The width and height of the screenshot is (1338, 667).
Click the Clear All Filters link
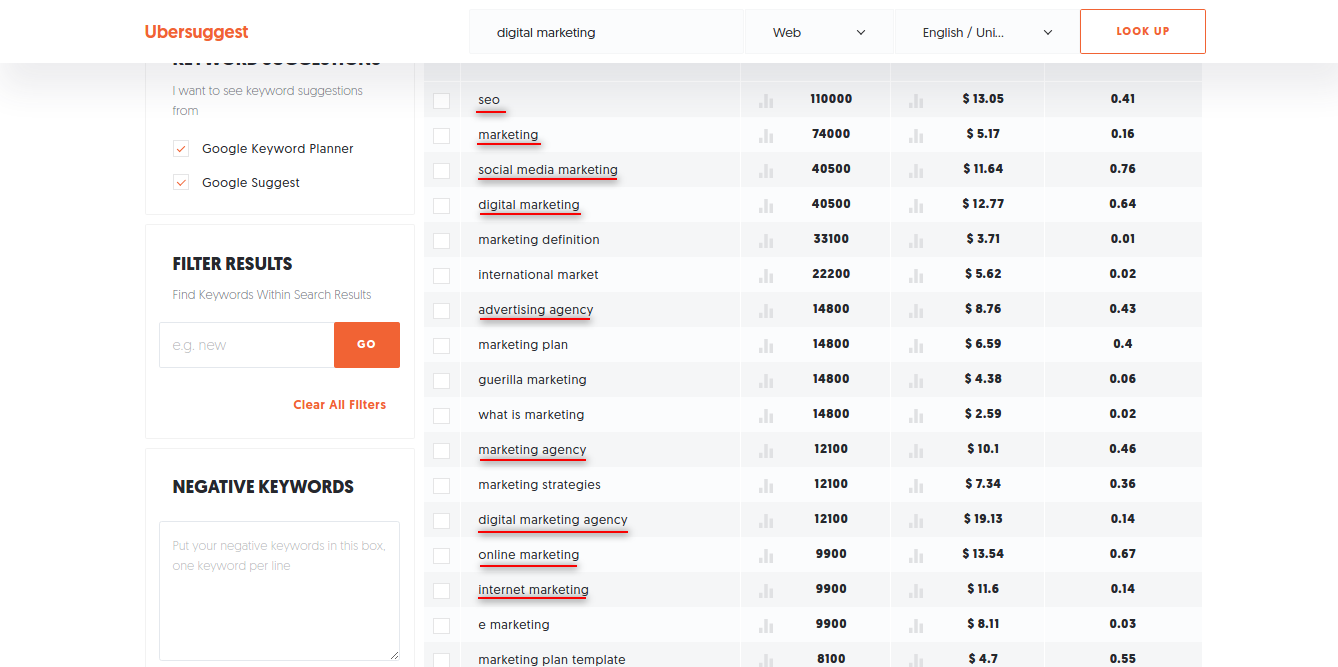pos(339,404)
